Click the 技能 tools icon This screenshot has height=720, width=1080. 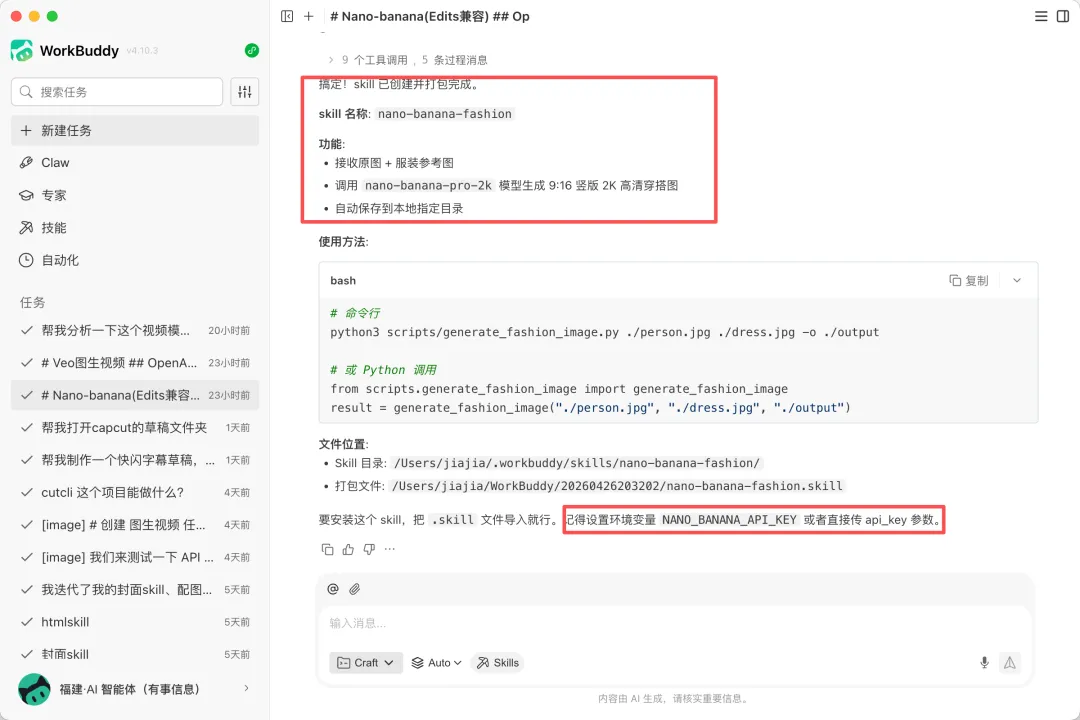[26, 227]
